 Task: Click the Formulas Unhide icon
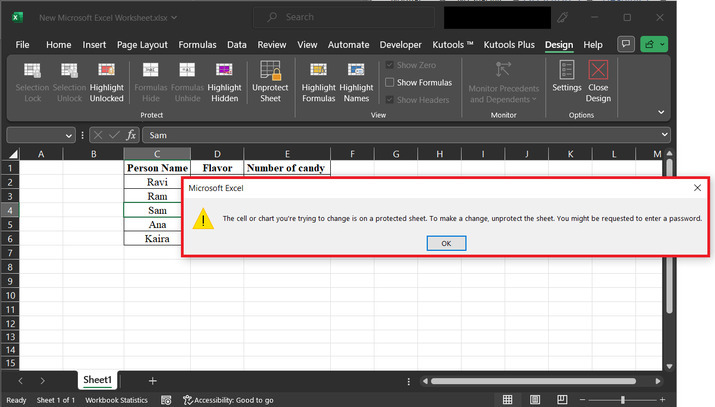[x=187, y=70]
